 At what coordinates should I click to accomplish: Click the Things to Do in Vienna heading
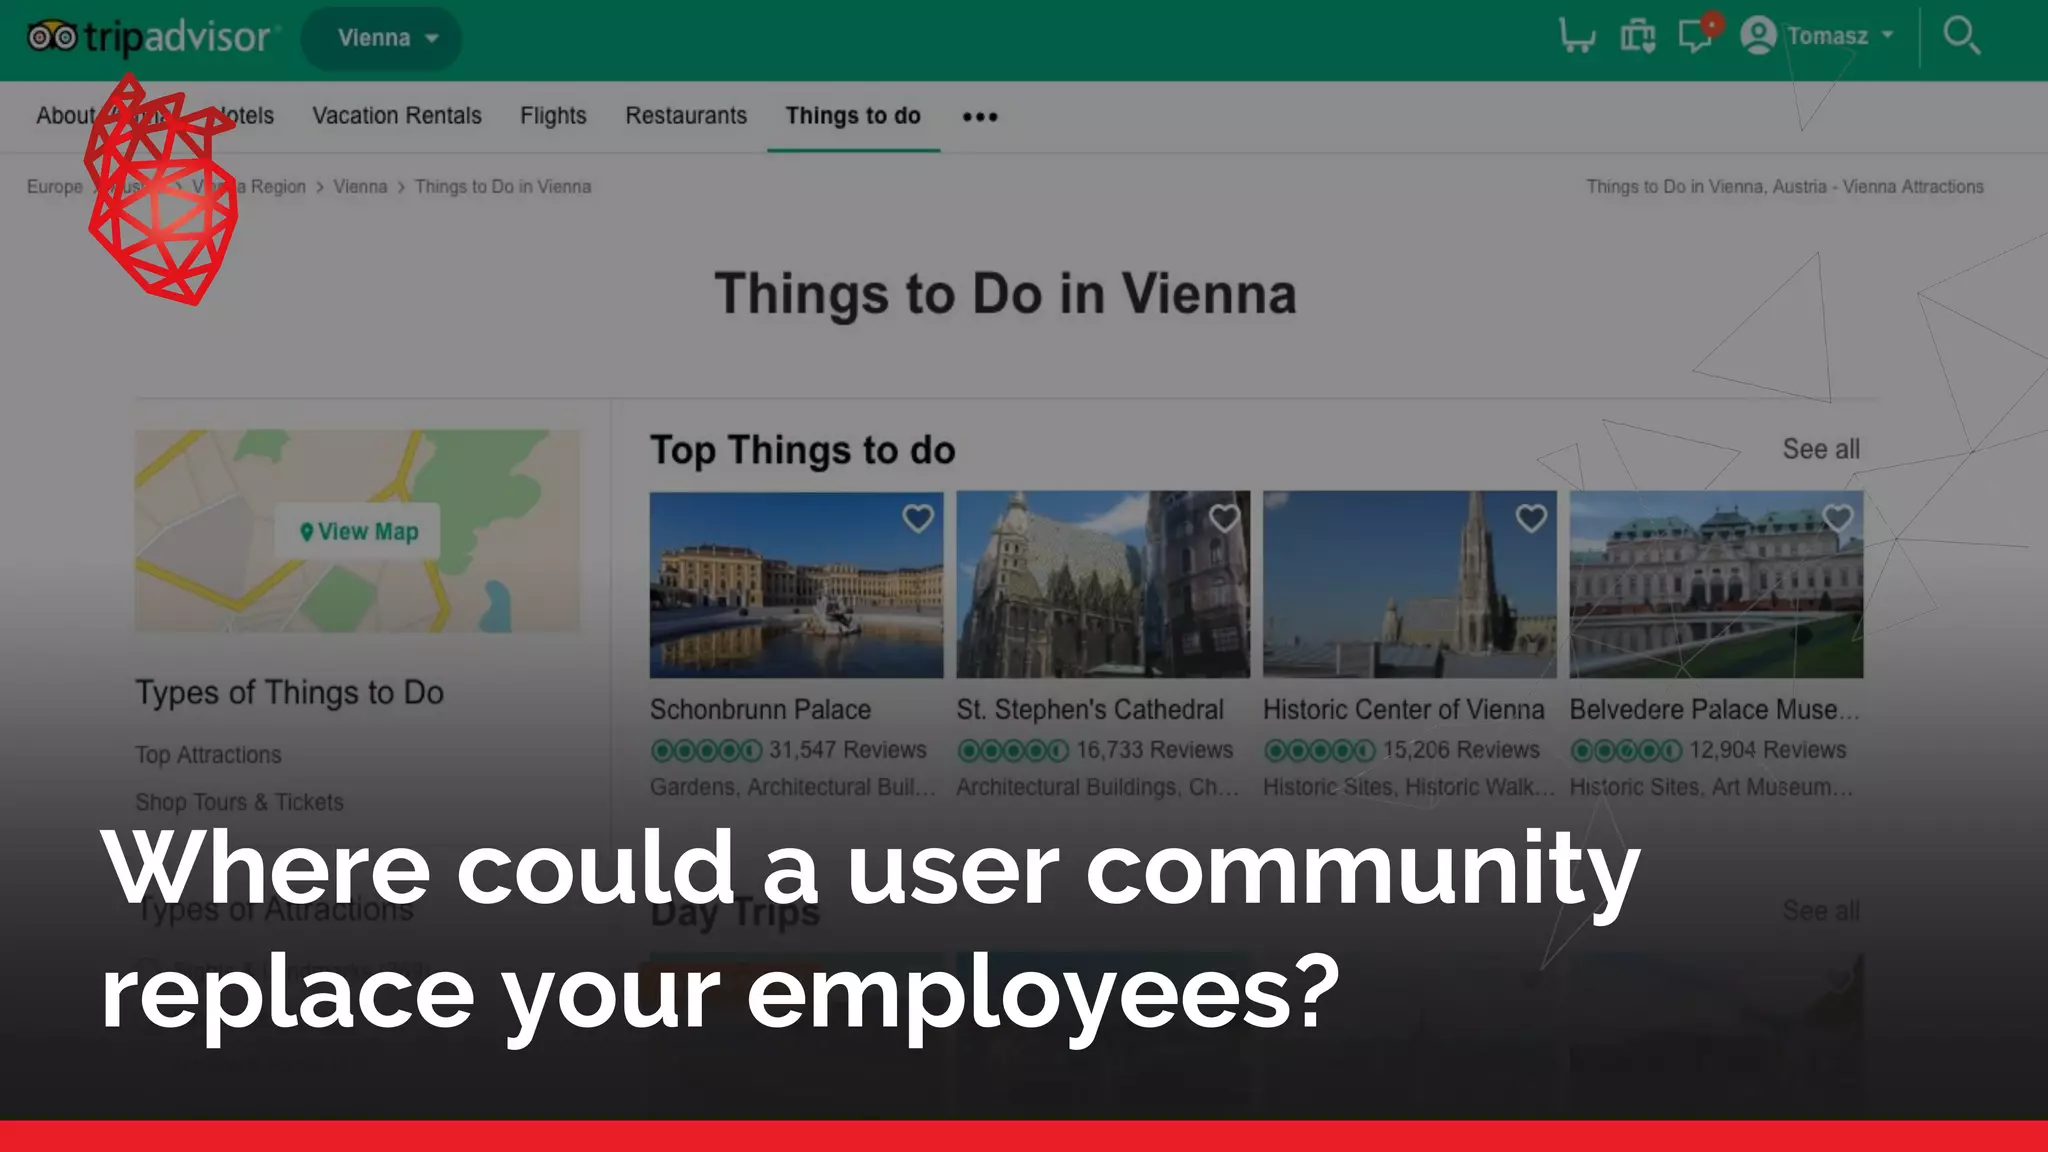pos(1005,294)
